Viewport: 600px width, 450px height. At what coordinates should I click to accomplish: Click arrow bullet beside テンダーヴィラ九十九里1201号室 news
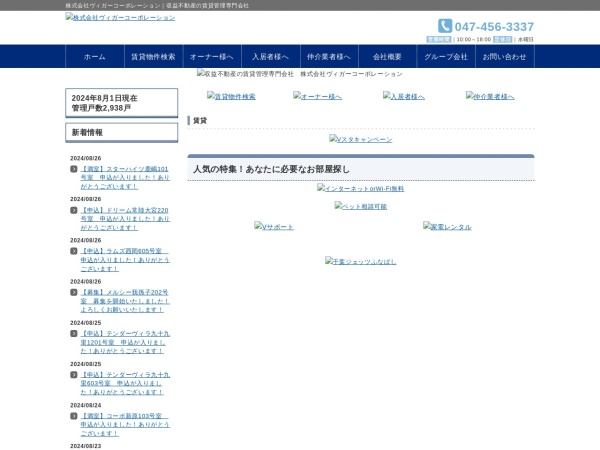coord(74,334)
